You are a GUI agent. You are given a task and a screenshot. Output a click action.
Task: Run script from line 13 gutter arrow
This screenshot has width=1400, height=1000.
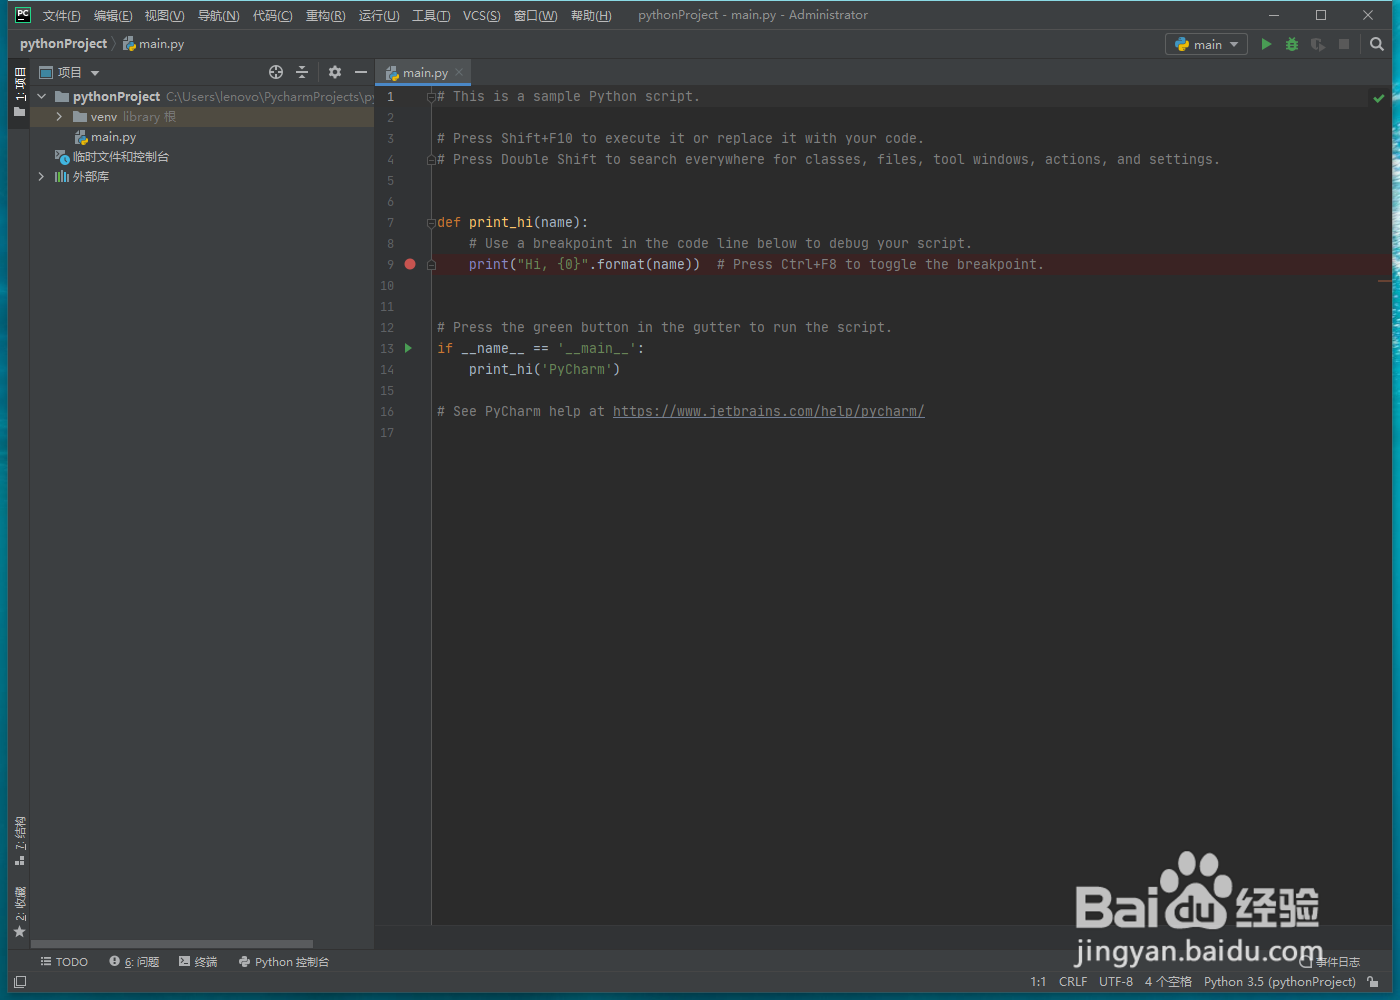pyautogui.click(x=408, y=348)
